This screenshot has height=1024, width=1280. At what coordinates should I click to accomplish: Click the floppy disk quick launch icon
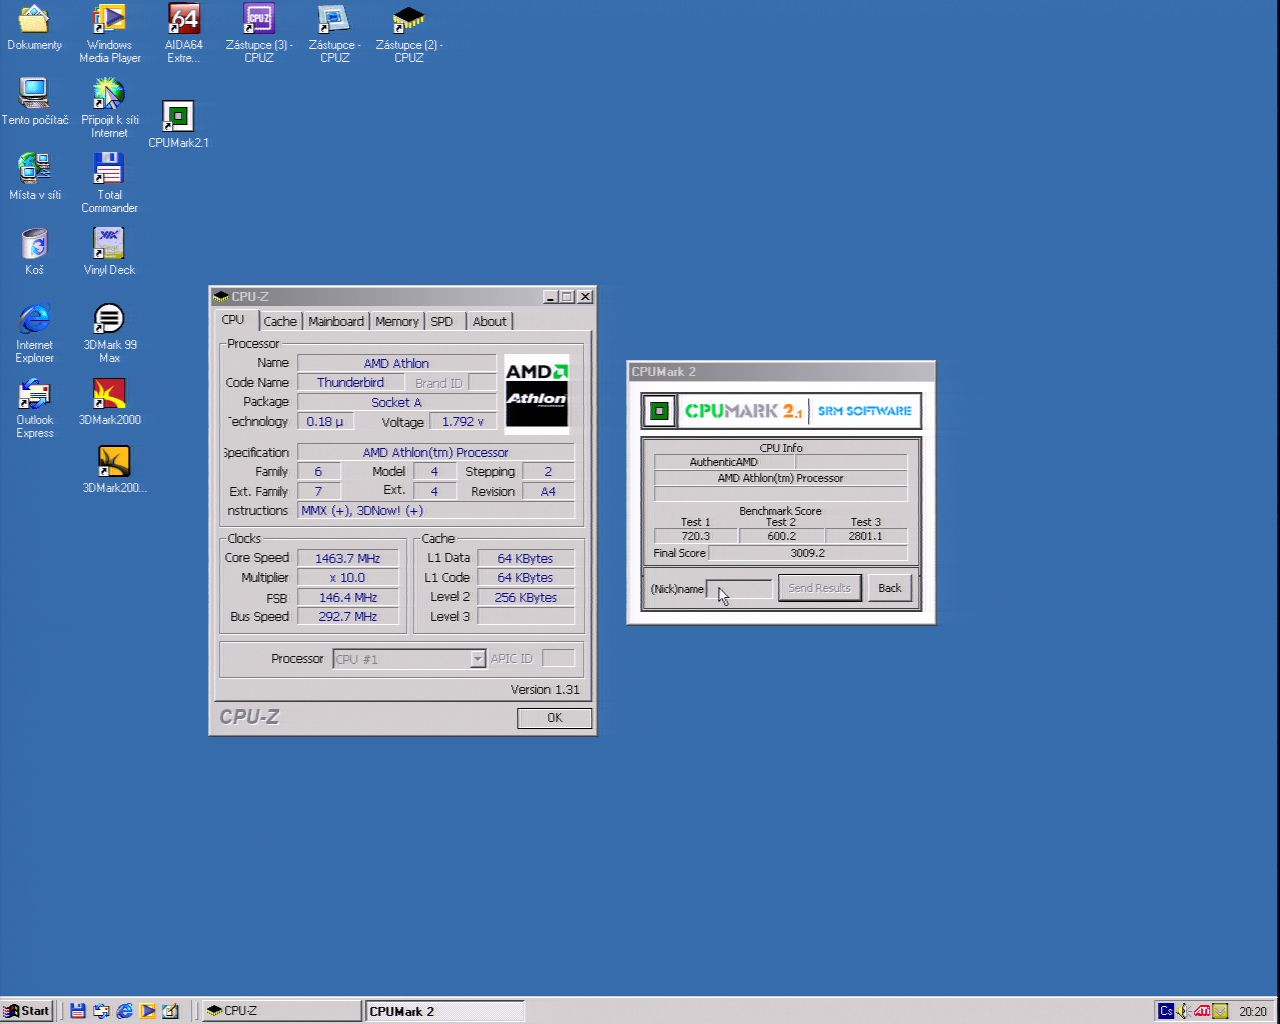[78, 1011]
